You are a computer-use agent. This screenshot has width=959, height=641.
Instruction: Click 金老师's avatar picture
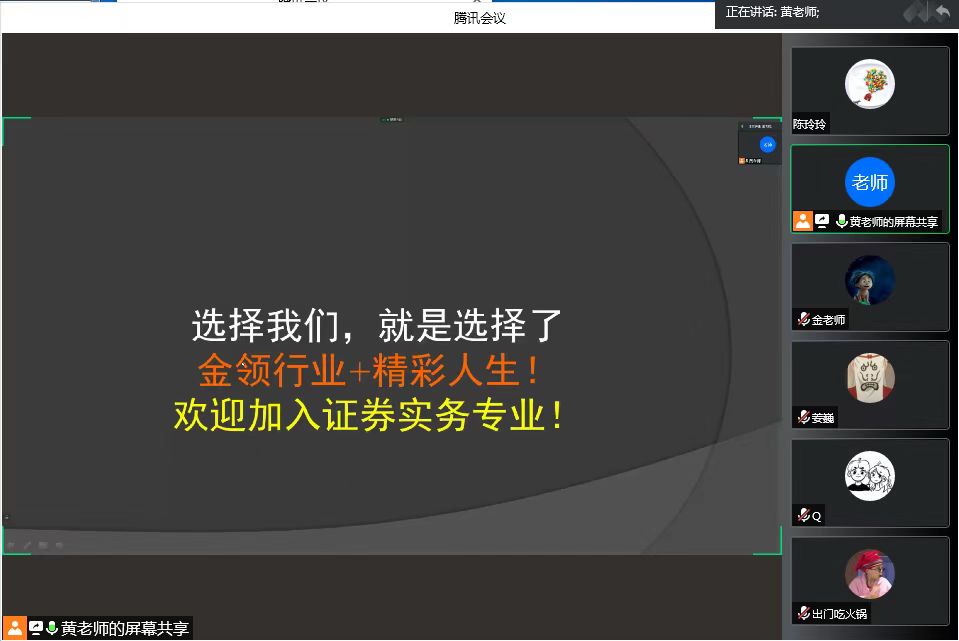[869, 279]
